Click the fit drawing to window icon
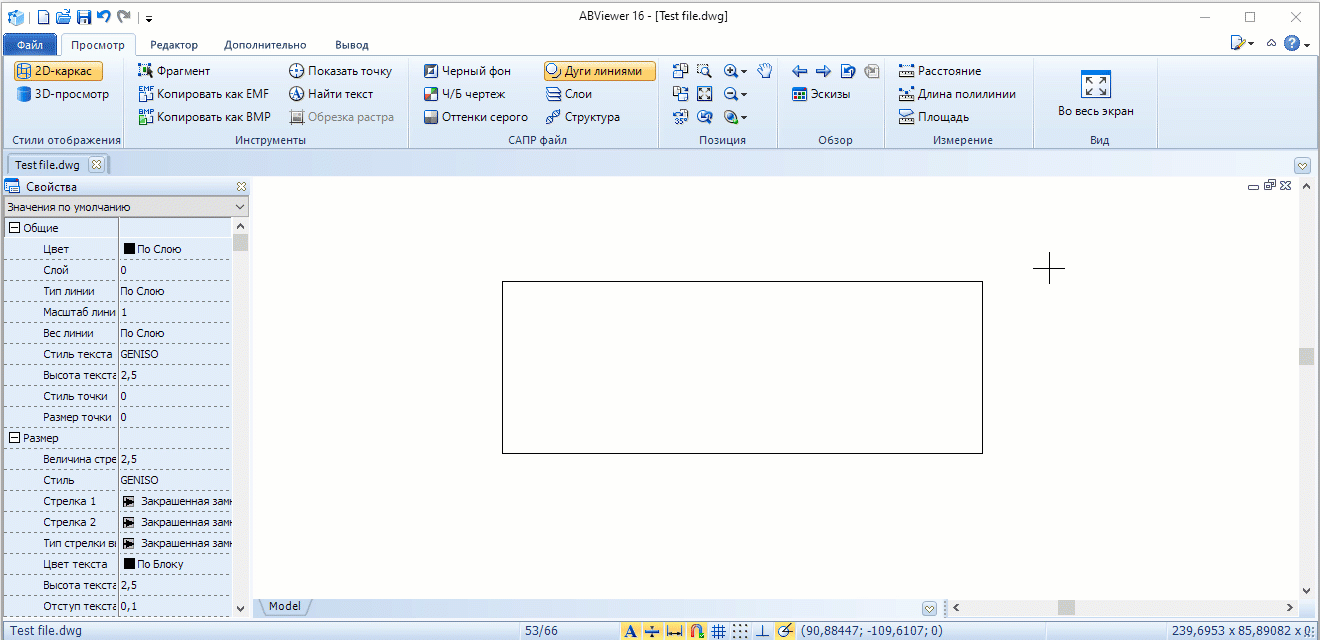The image size is (1320, 640). click(704, 94)
